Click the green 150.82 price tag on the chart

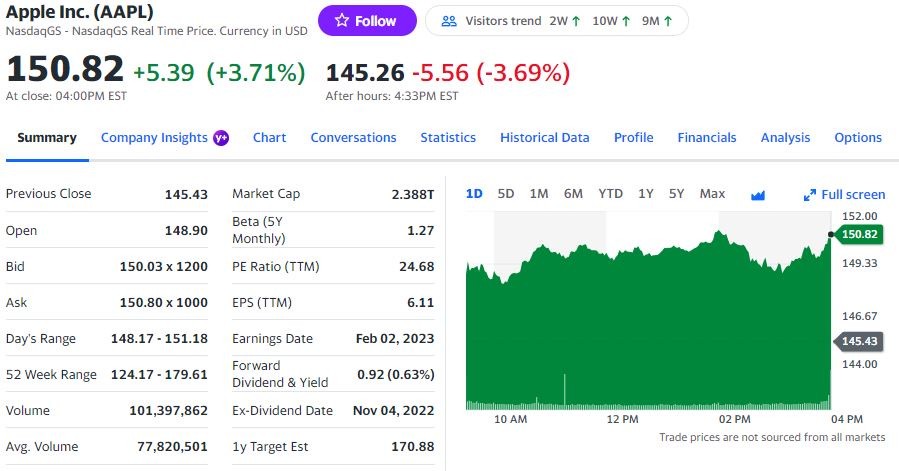coord(859,234)
